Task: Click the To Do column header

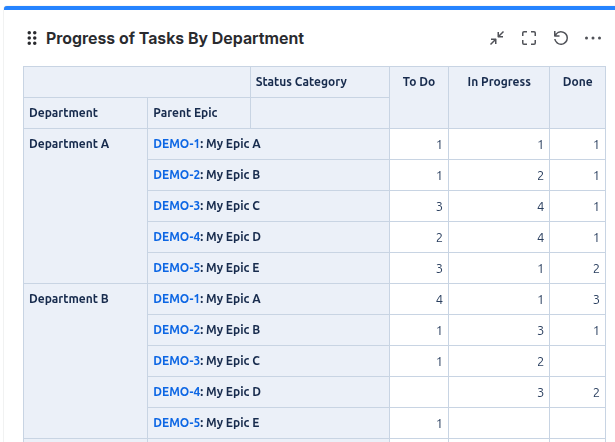Action: pyautogui.click(x=418, y=82)
